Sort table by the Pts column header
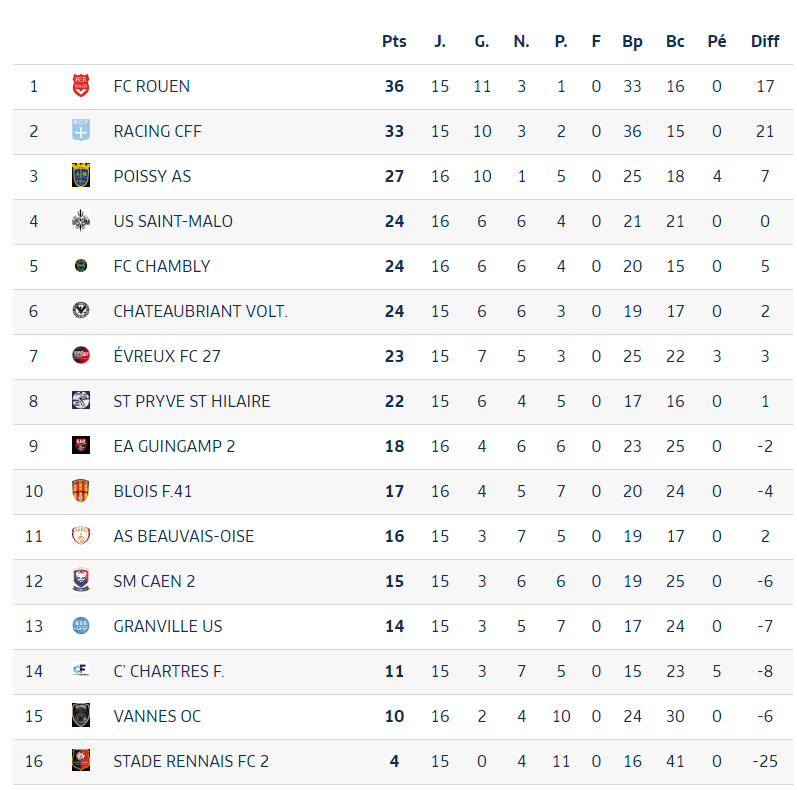The image size is (797, 790). [x=394, y=41]
